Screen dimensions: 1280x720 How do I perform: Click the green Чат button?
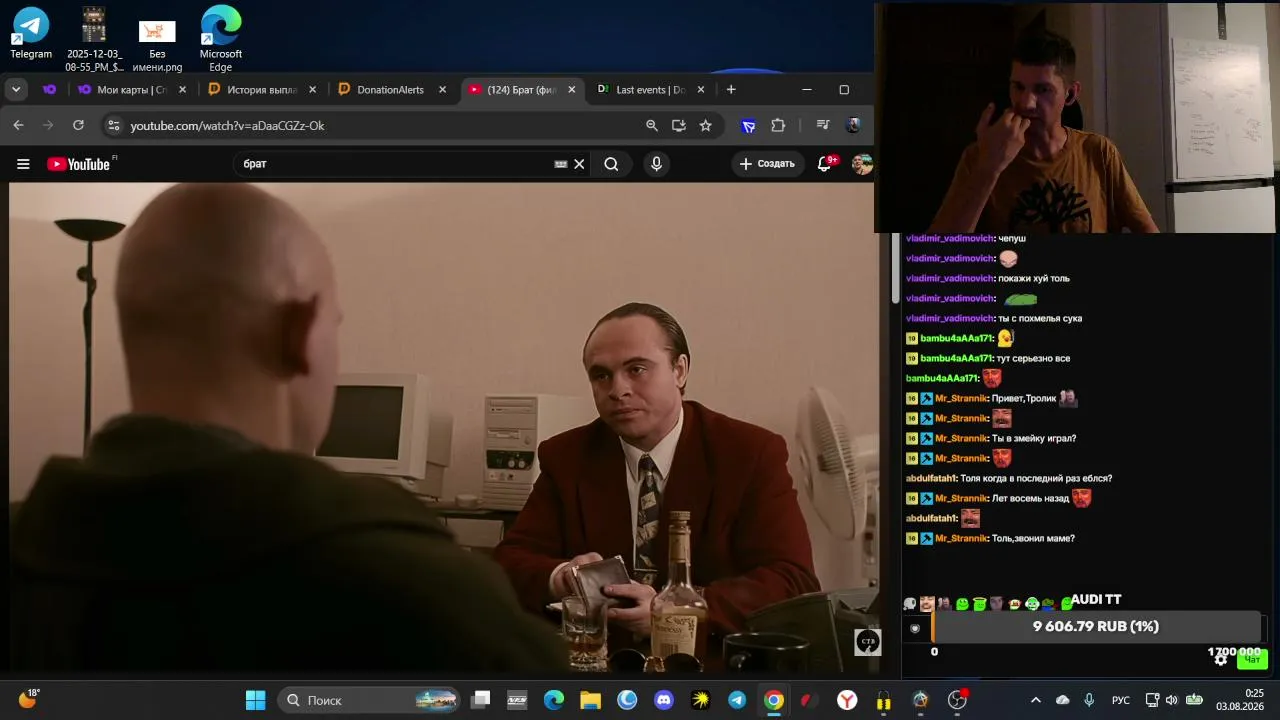(1252, 659)
